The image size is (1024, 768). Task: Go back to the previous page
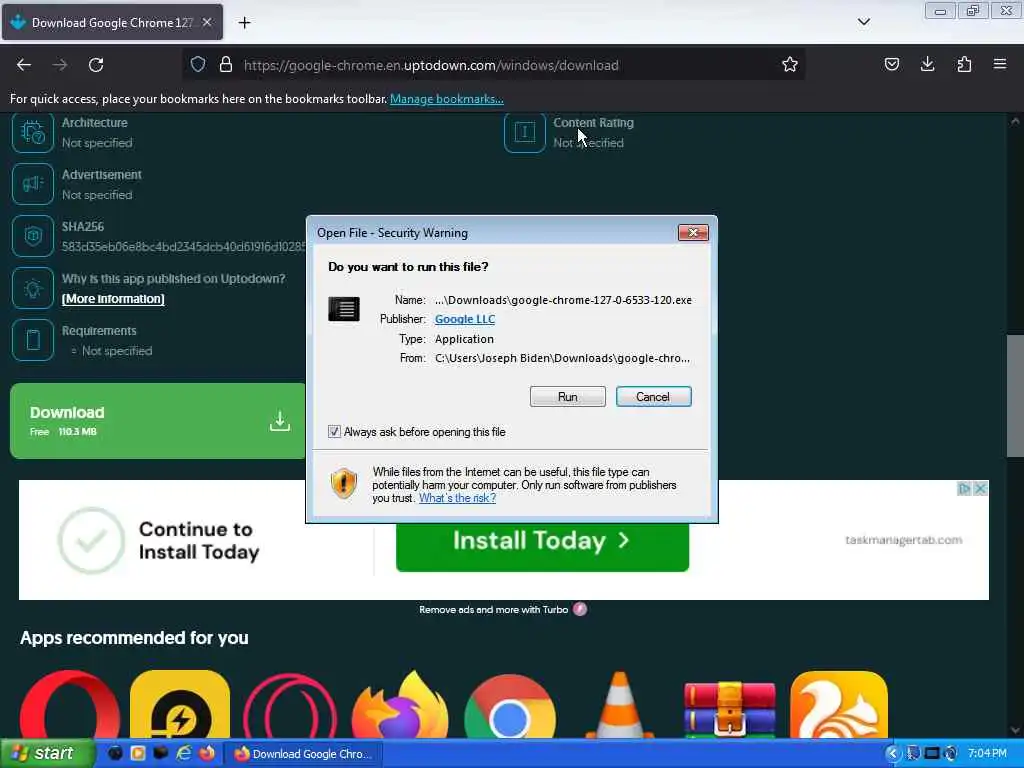click(x=24, y=65)
